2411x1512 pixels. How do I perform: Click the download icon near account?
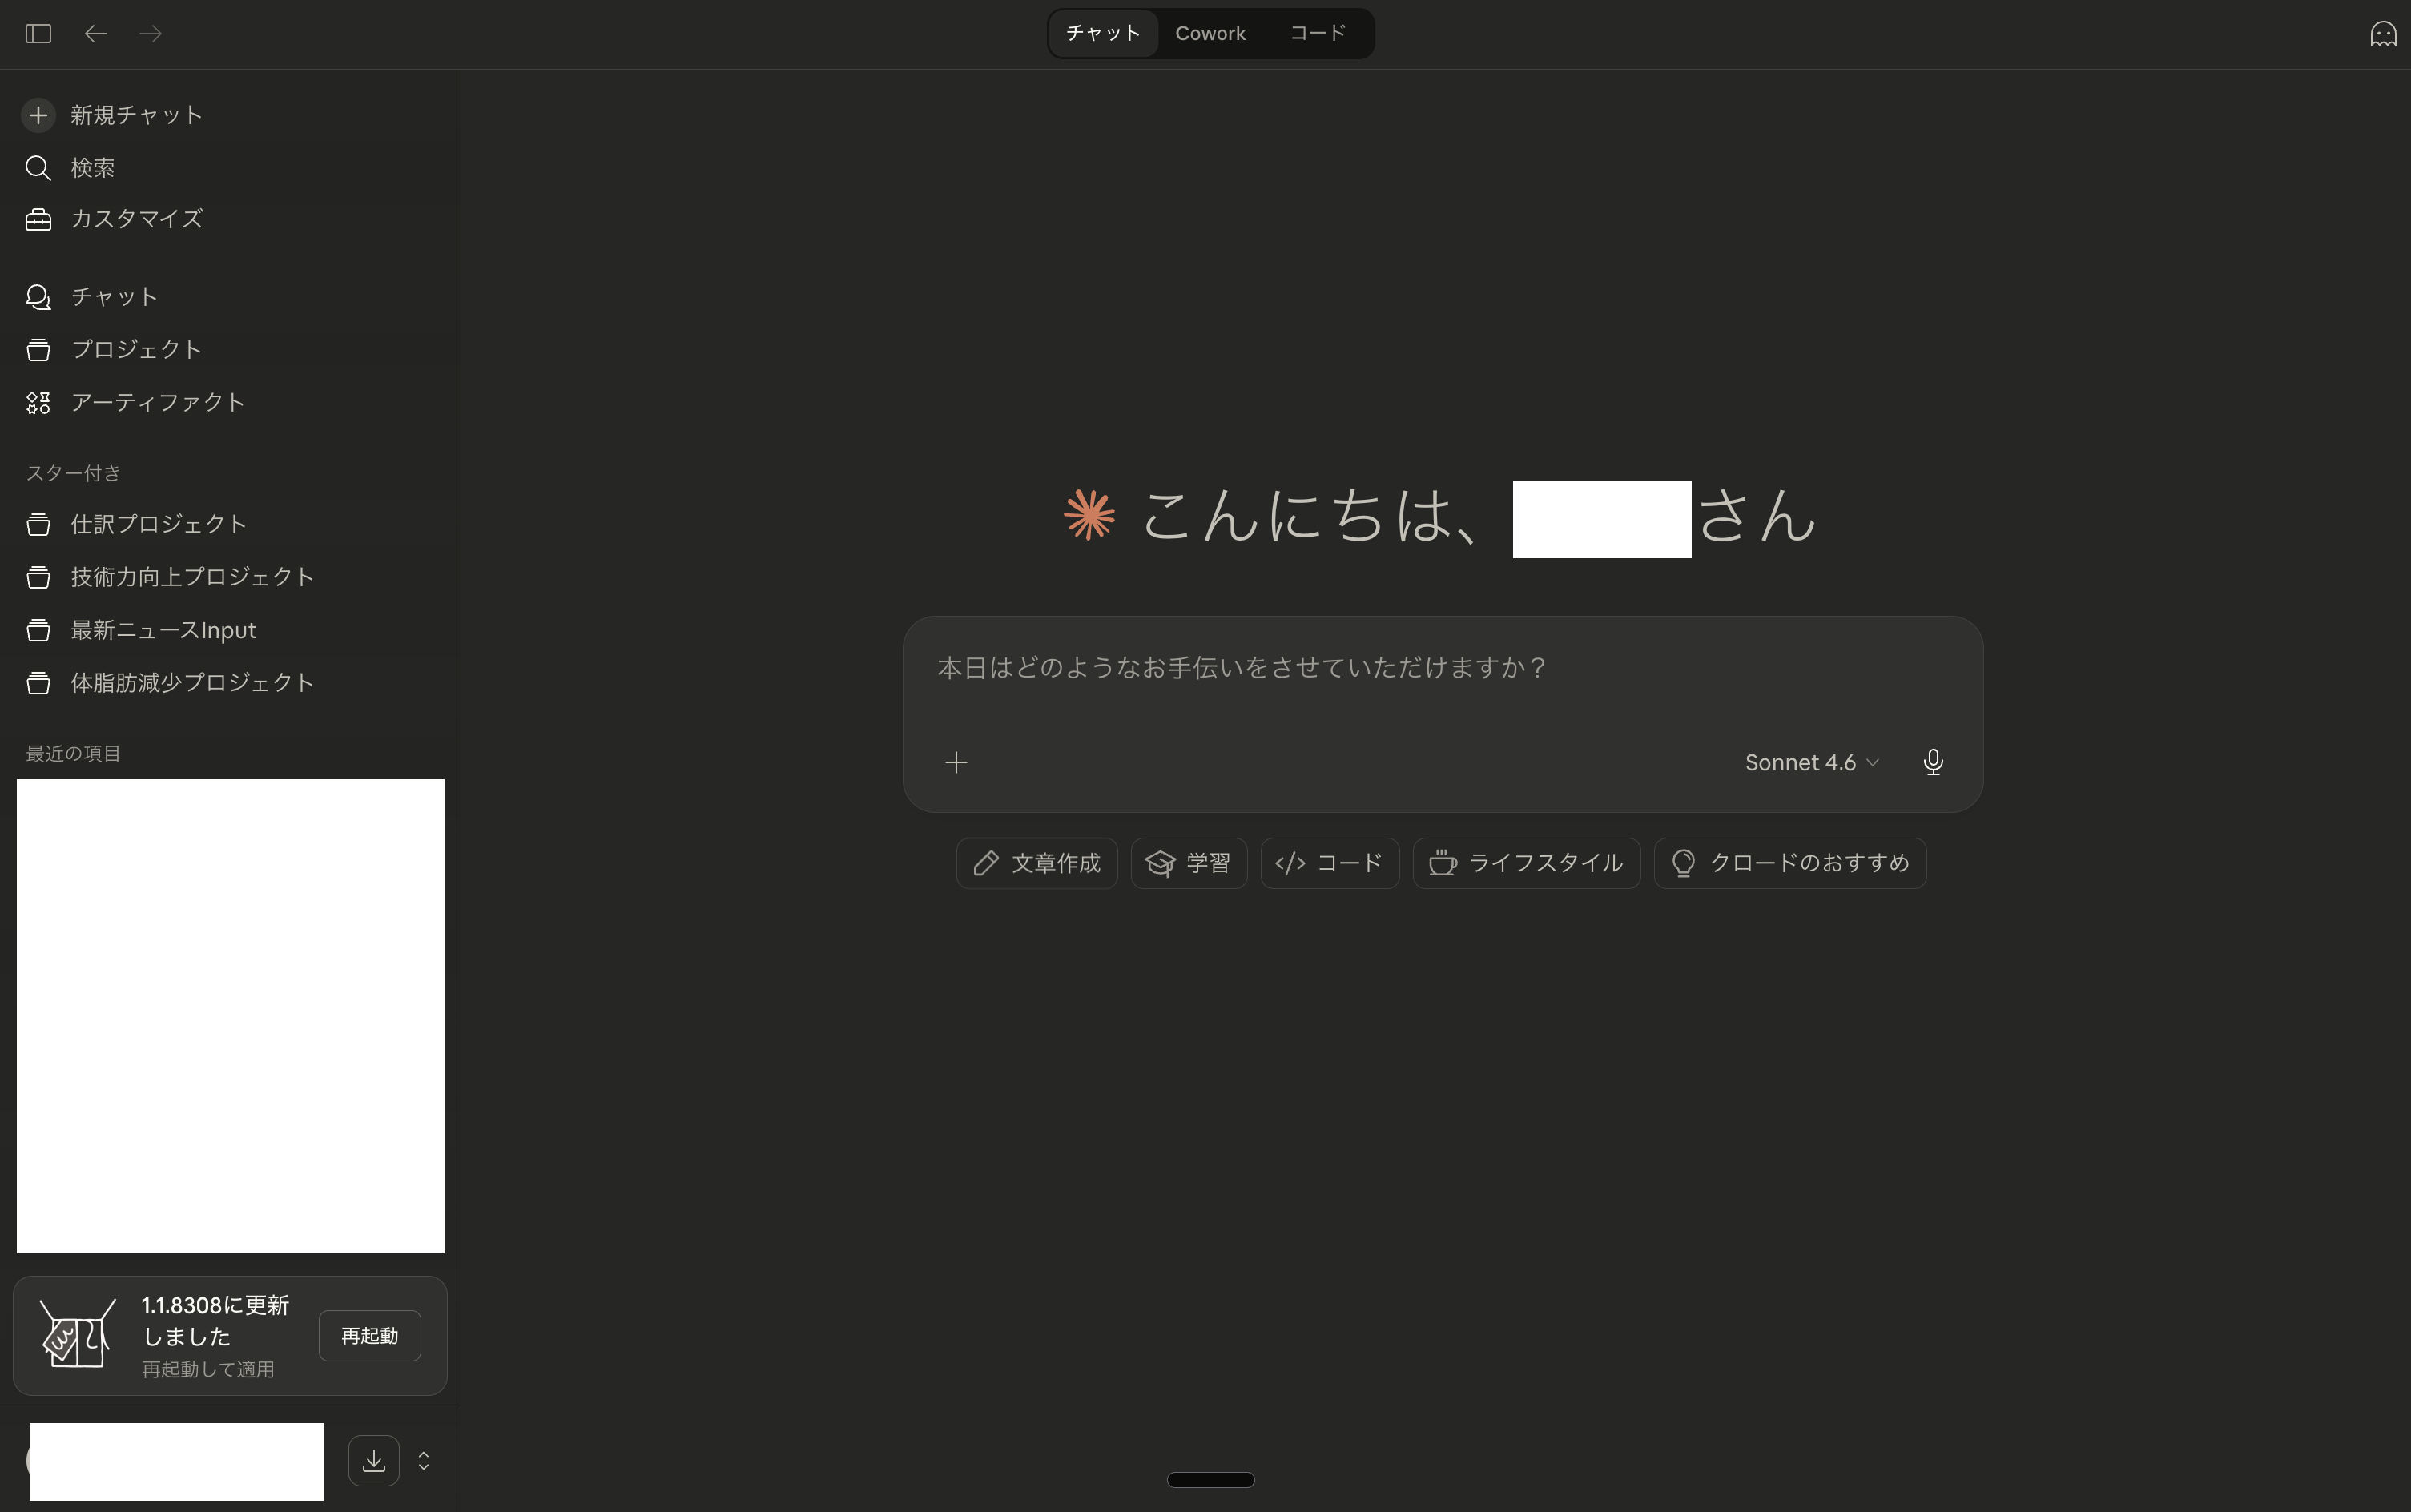click(x=374, y=1461)
